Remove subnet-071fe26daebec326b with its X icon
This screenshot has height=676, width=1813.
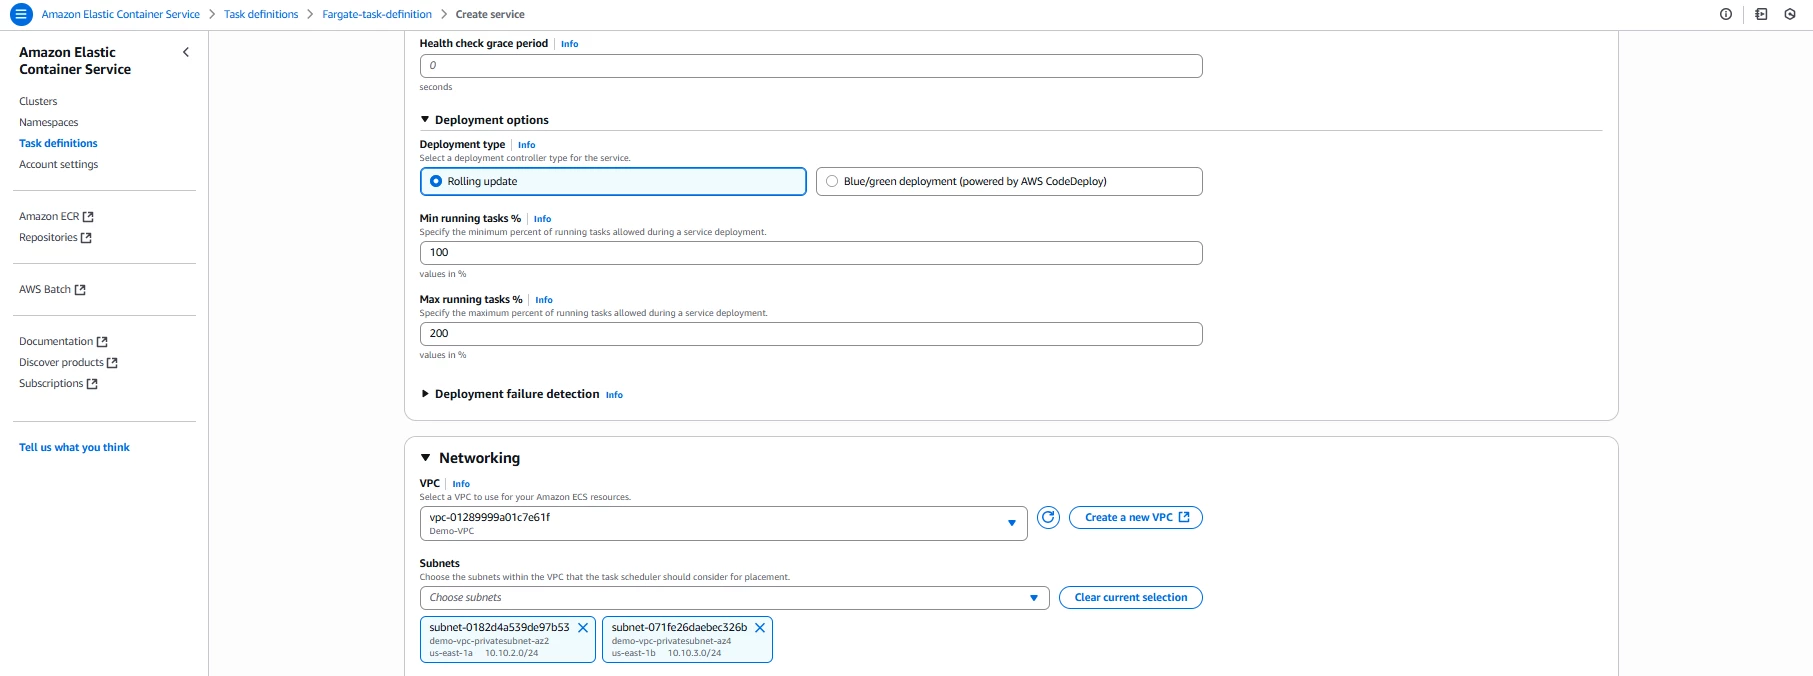[x=760, y=628]
